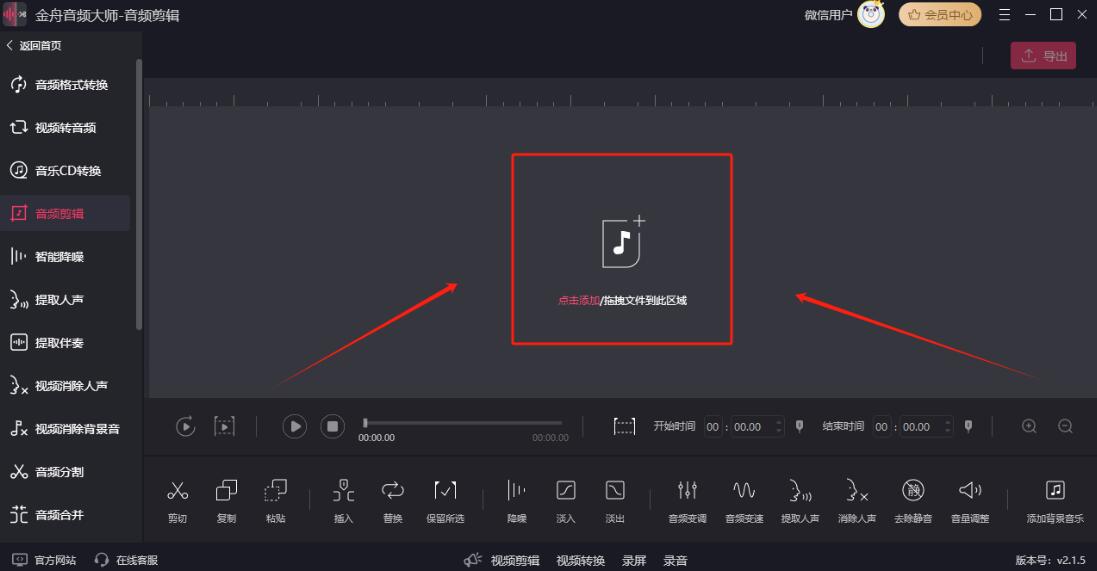This screenshot has width=1097, height=571.
Task: Click the 开始时间 seconds field
Action: (751, 427)
